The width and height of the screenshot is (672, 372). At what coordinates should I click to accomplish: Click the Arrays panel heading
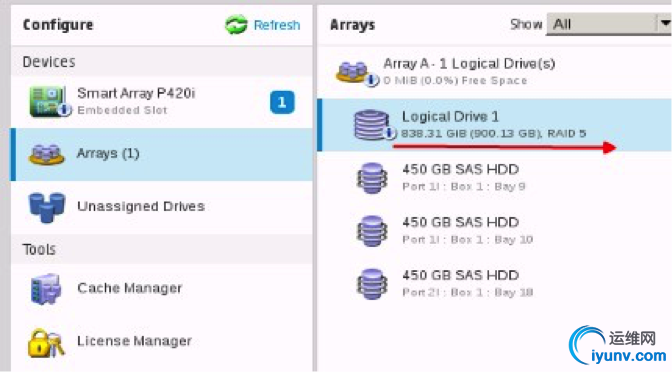click(352, 25)
